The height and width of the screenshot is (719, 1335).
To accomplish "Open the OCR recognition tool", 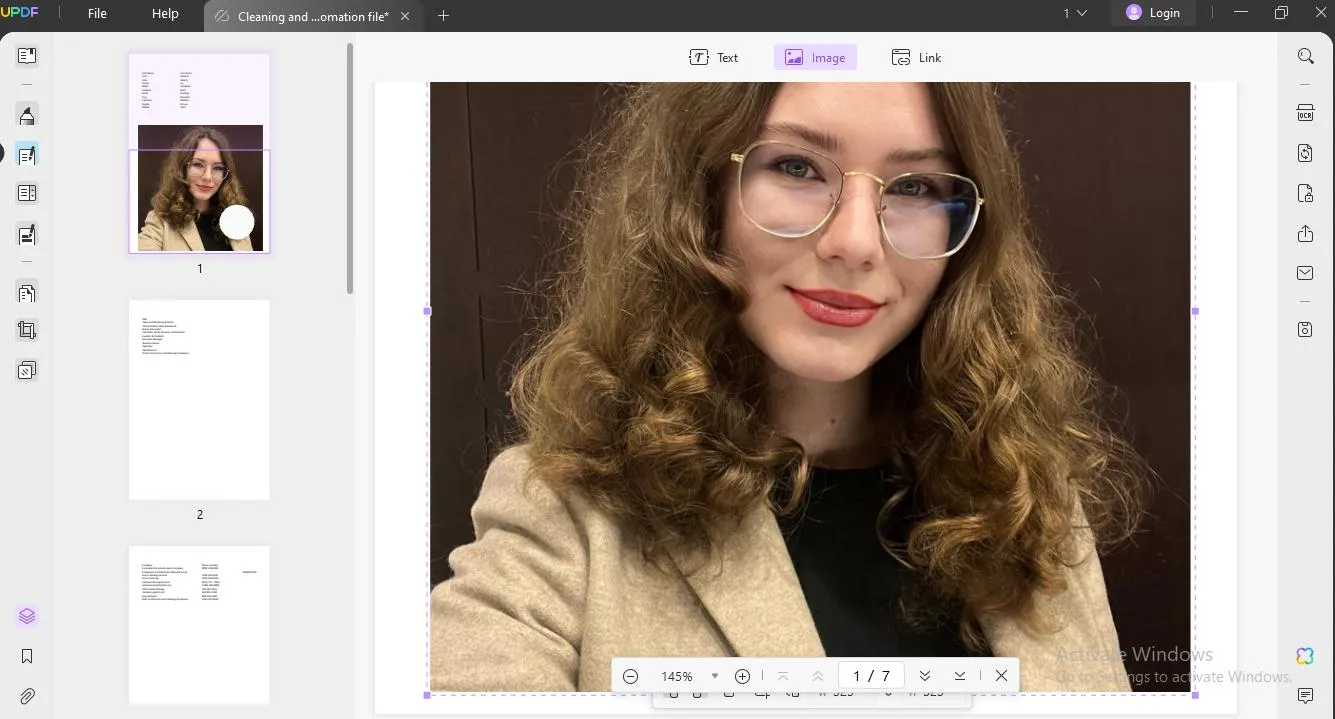I will pos(1305,112).
